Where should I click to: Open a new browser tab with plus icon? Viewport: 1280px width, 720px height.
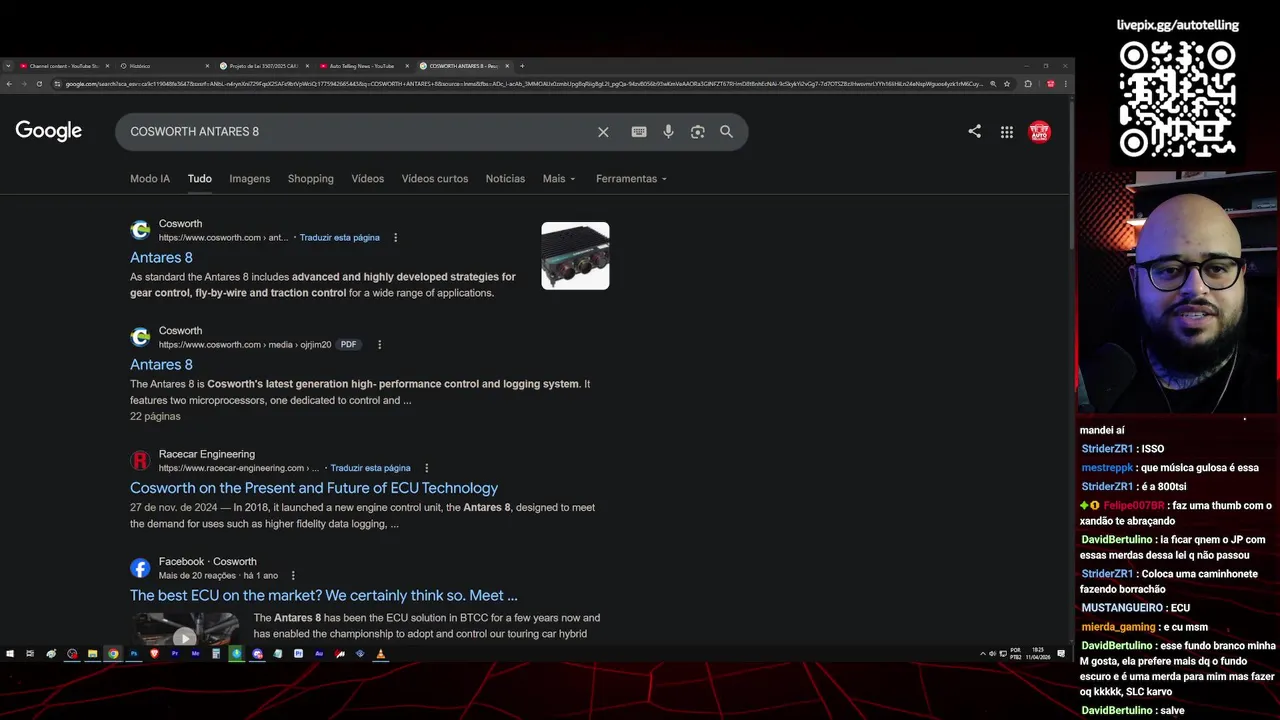pos(522,66)
